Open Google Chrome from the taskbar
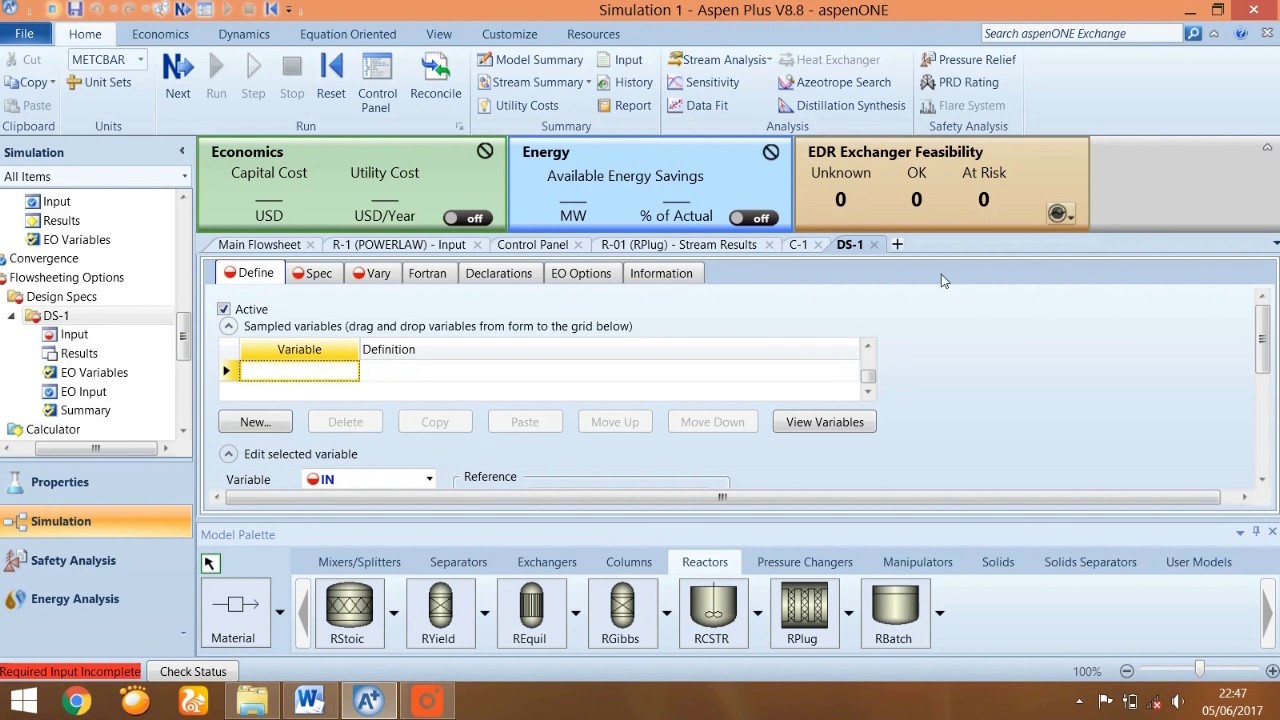The width and height of the screenshot is (1280, 720). (x=76, y=701)
